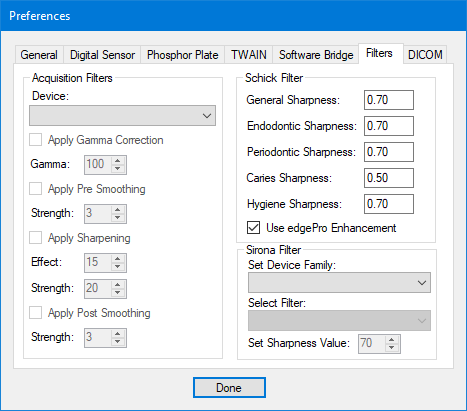467x411 pixels.
Task: Expand the Set Device Family dropdown
Action: (x=339, y=283)
